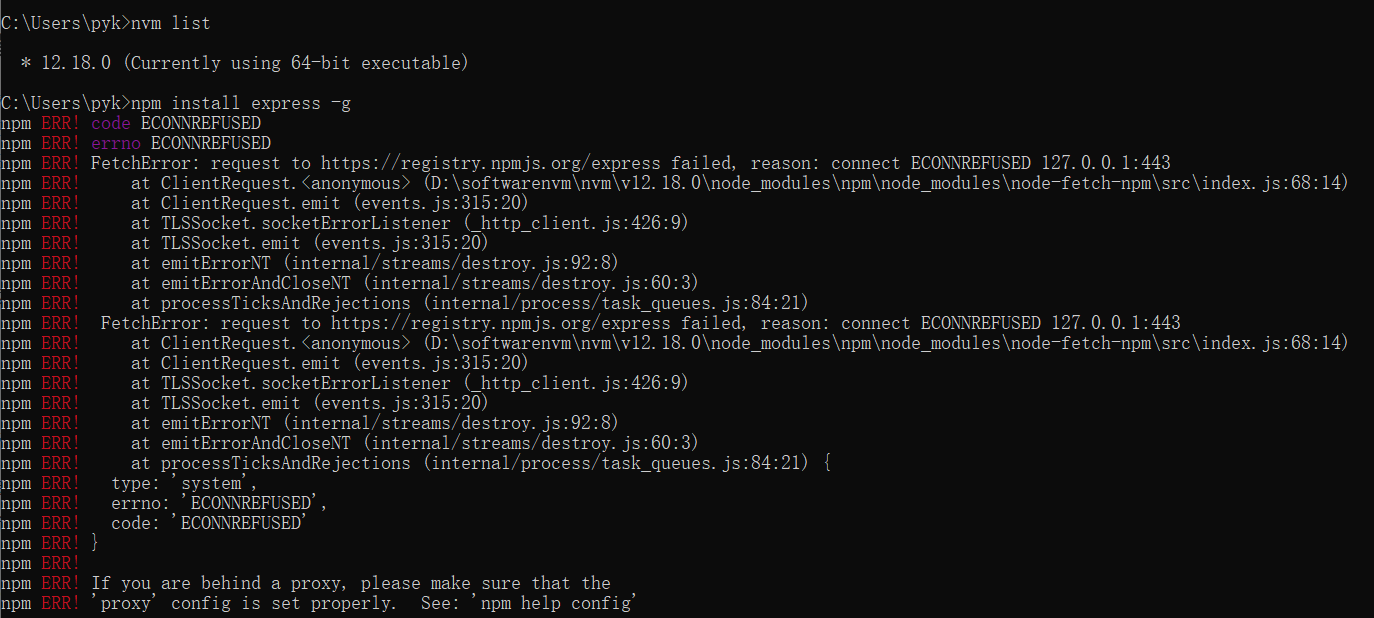Select the 12.18.0 version number

coord(77,63)
